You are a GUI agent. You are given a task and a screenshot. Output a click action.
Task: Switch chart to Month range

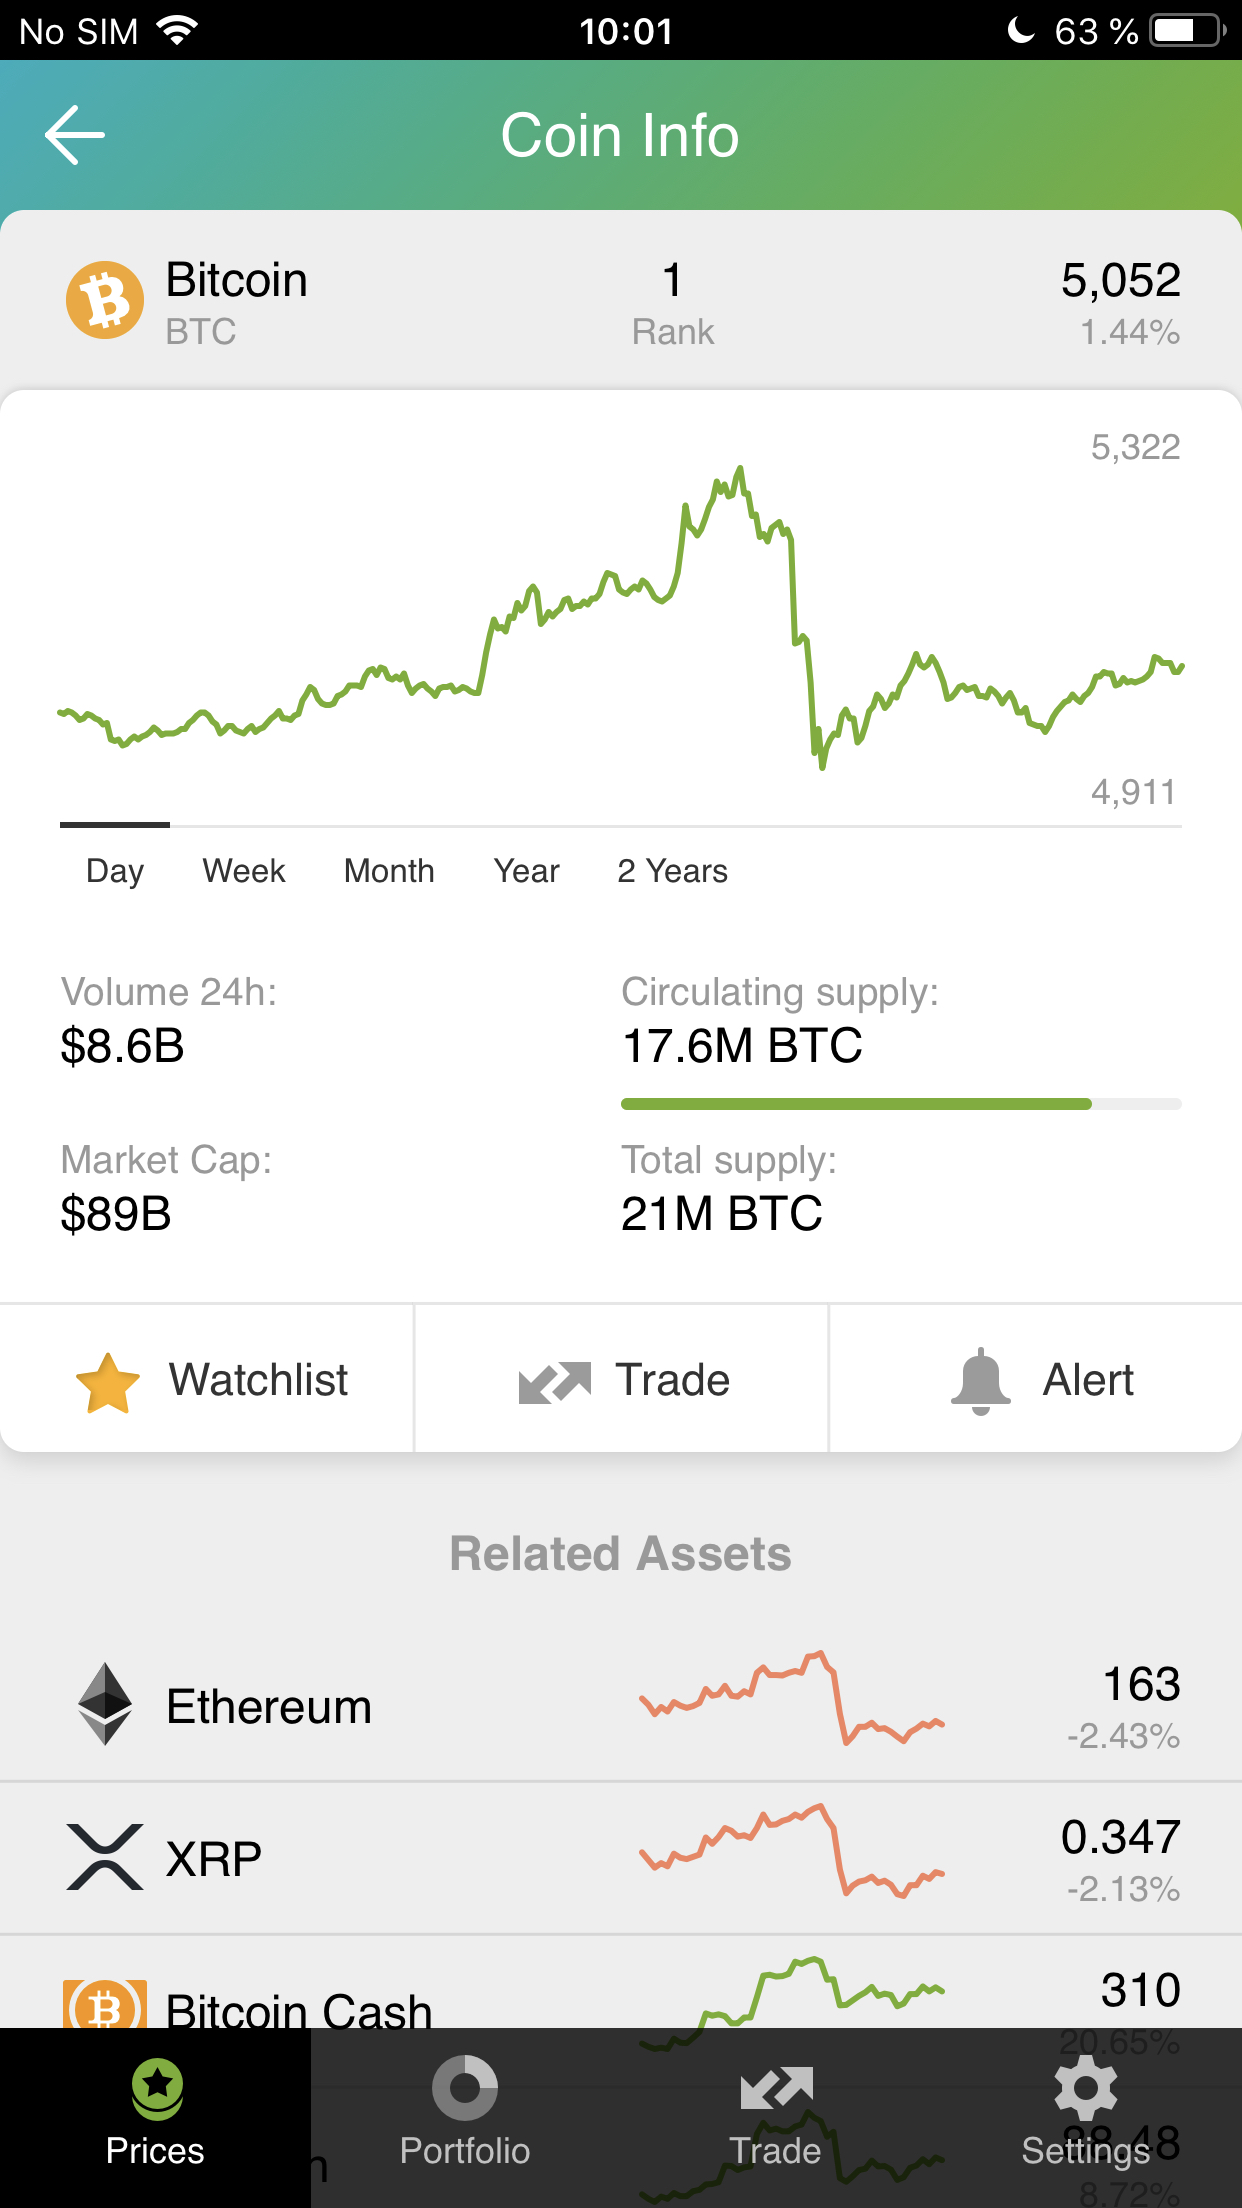(x=389, y=871)
